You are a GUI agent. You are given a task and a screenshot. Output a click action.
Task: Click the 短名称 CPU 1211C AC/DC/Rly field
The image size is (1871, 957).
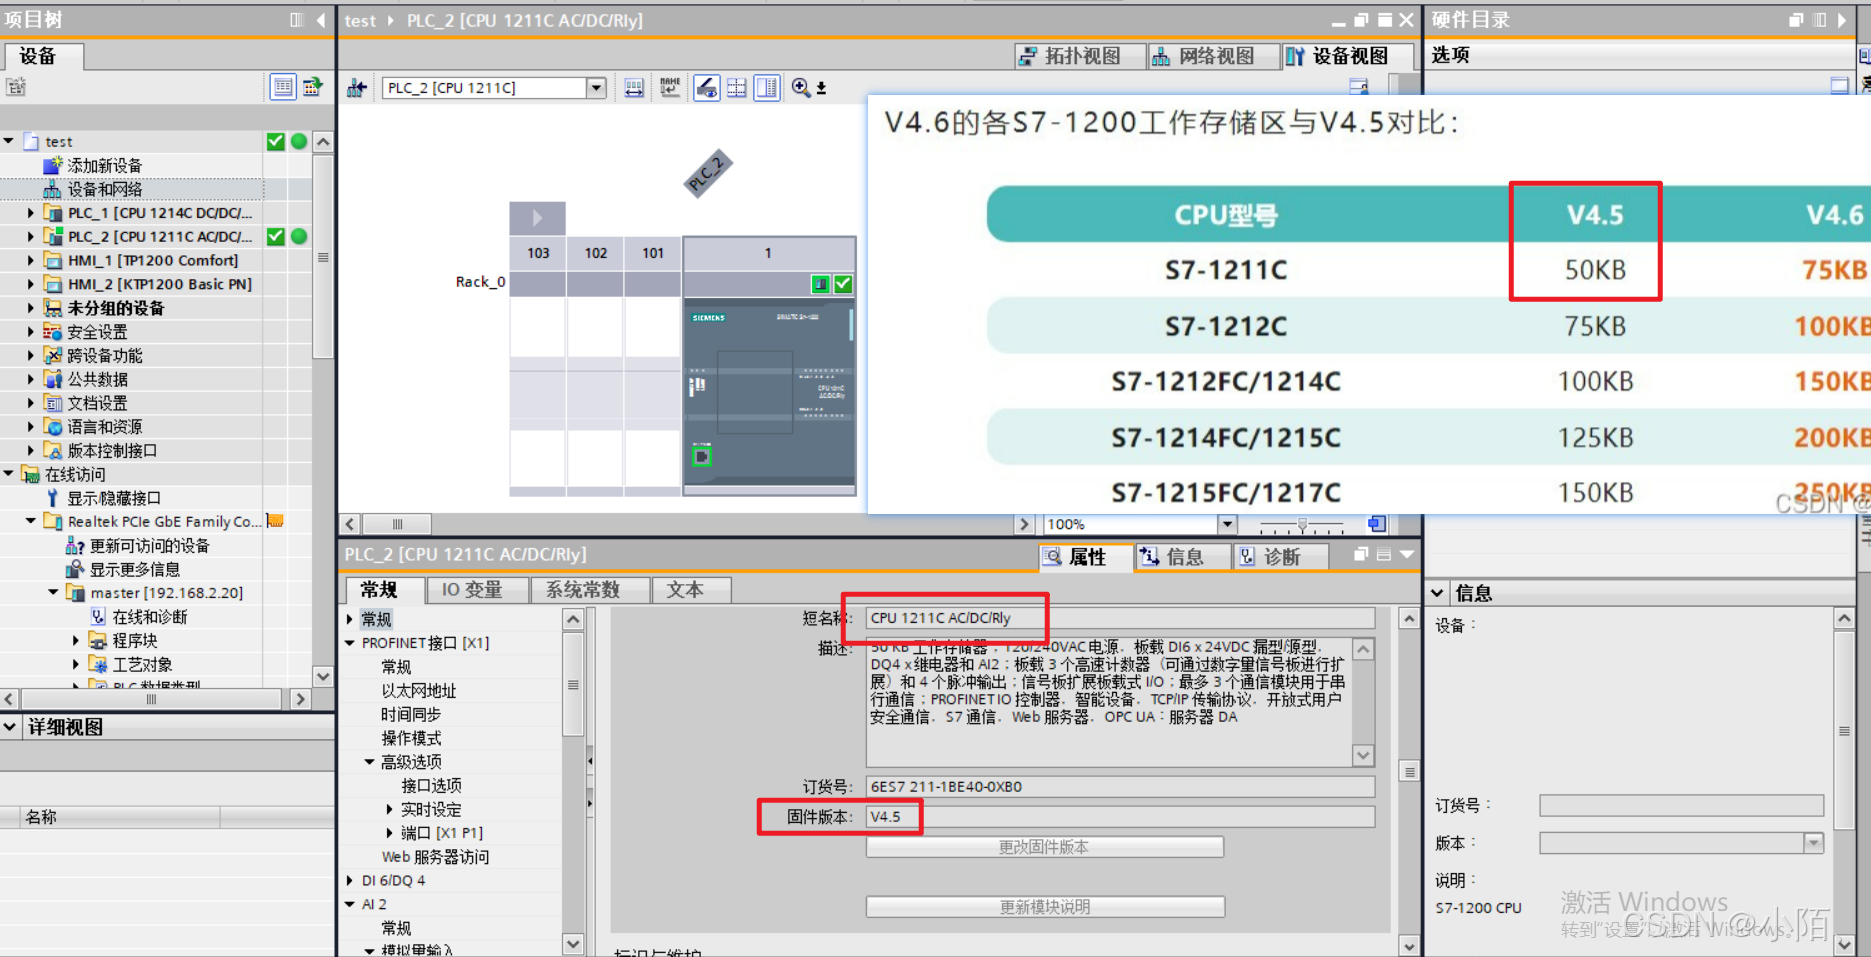point(1120,618)
